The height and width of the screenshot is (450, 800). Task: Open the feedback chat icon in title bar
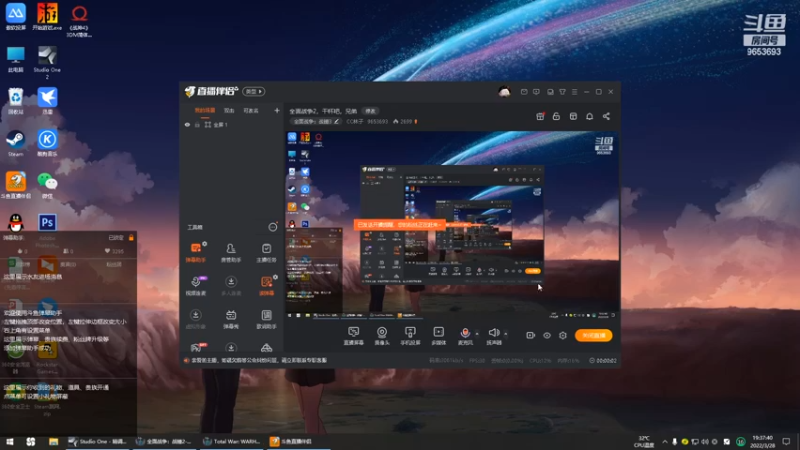(x=536, y=92)
